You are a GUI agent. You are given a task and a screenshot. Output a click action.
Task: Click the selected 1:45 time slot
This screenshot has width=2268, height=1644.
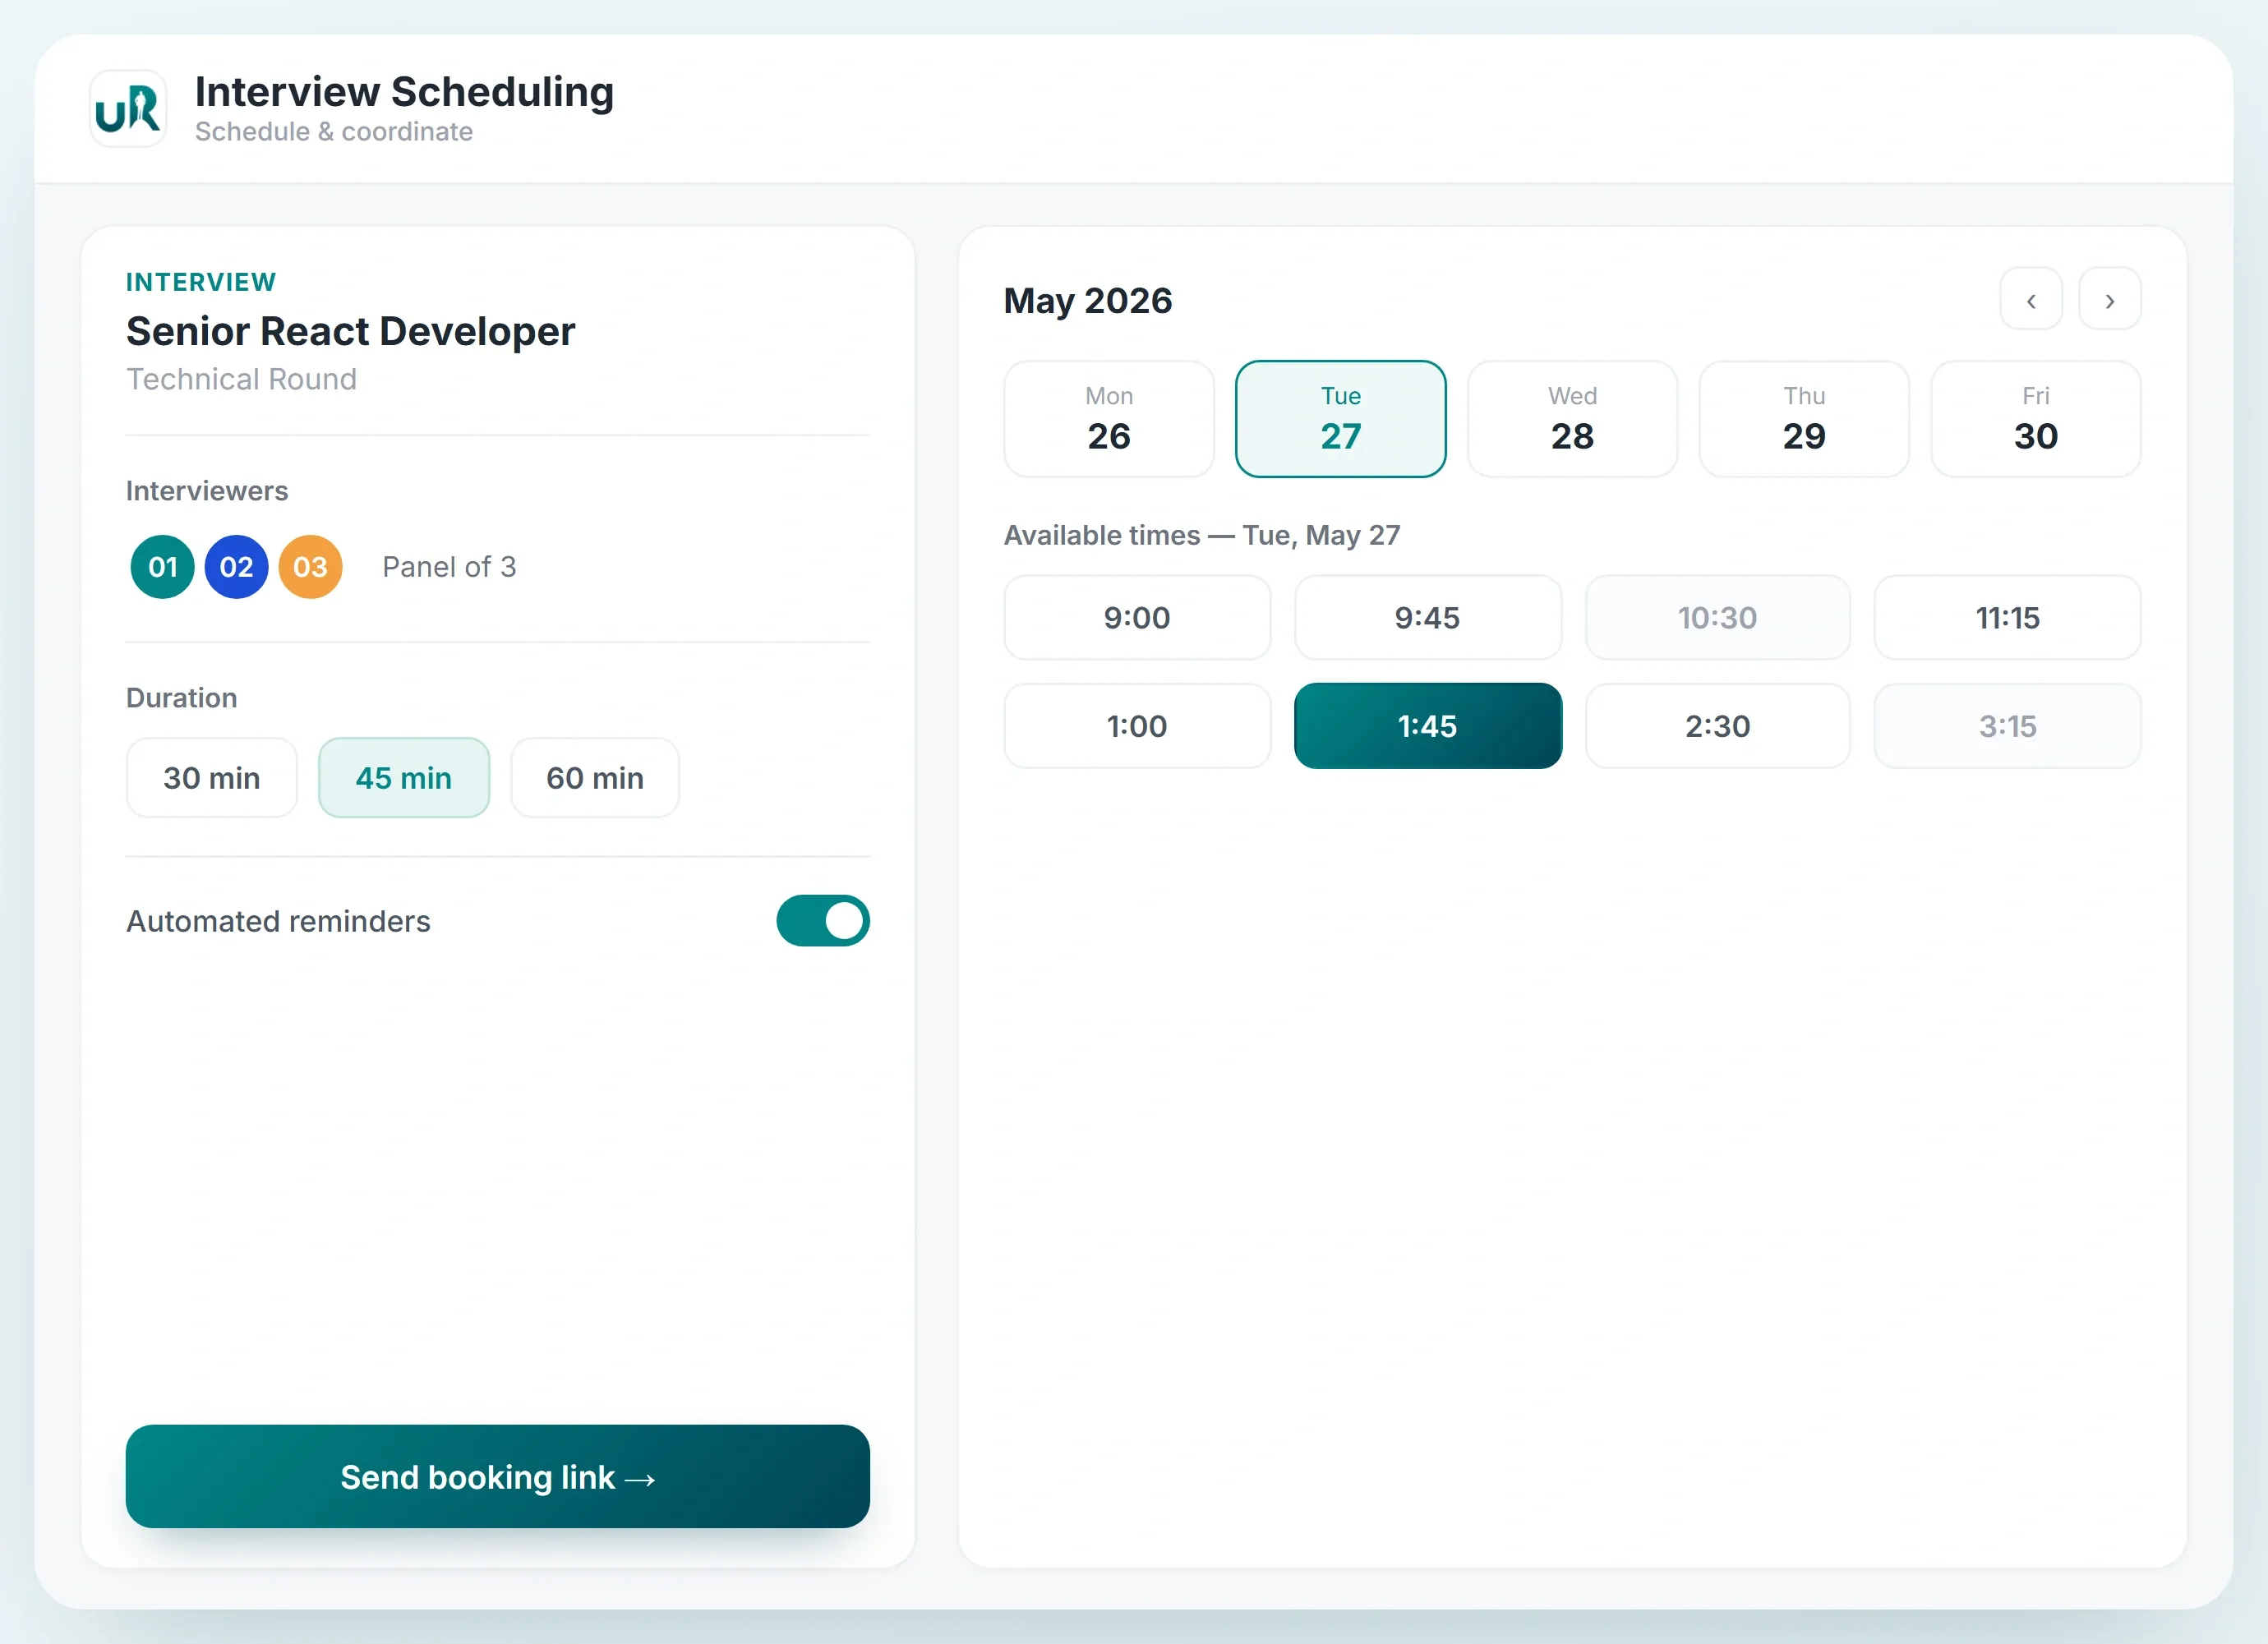pos(1428,726)
